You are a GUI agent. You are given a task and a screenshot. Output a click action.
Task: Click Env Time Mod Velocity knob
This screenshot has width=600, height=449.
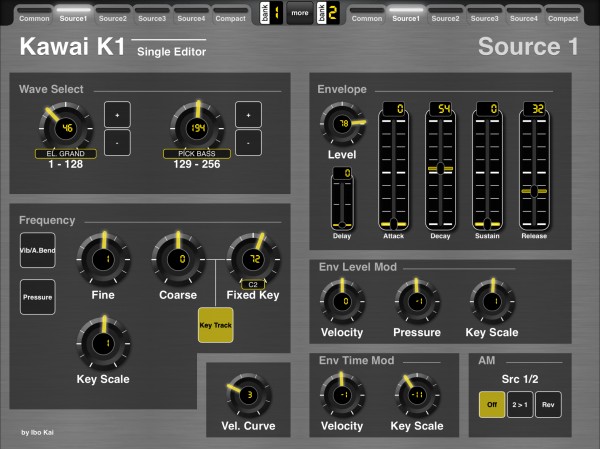click(x=342, y=395)
